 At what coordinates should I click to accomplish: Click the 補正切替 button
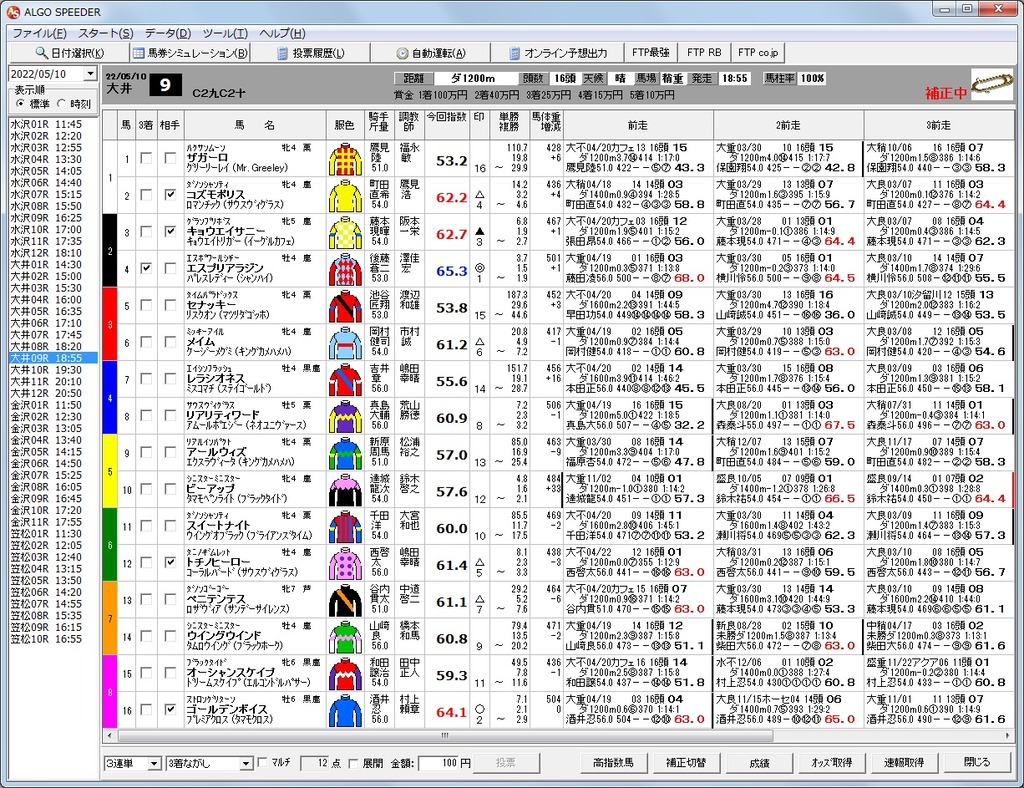click(686, 762)
